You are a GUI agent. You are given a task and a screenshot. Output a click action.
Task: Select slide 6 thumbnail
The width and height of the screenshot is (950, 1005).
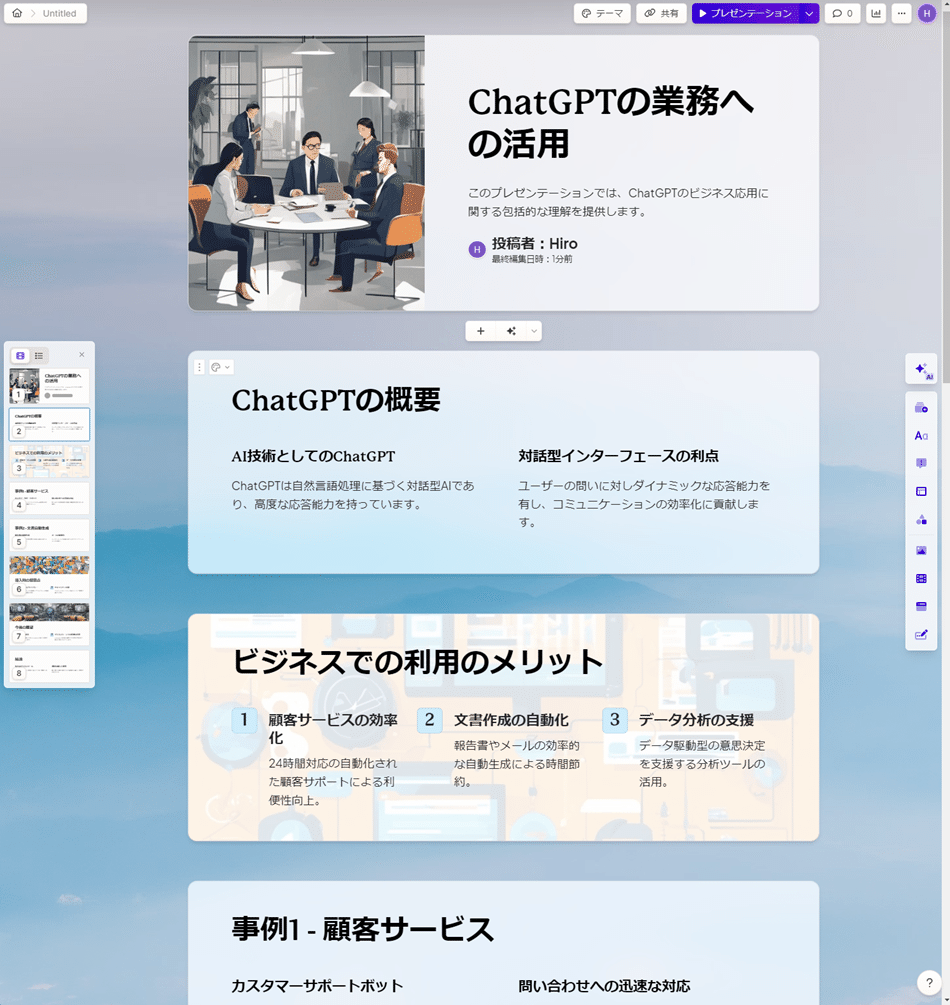49,577
